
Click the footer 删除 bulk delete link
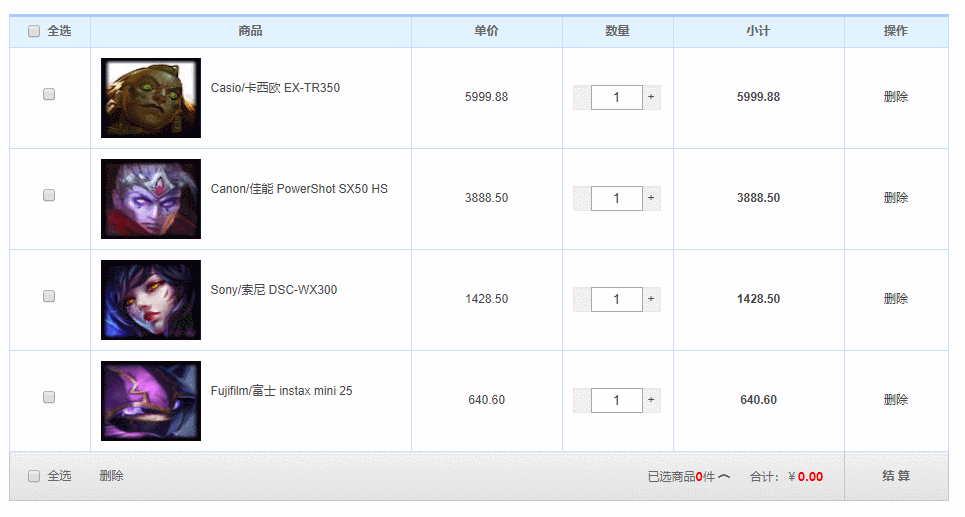coord(111,476)
